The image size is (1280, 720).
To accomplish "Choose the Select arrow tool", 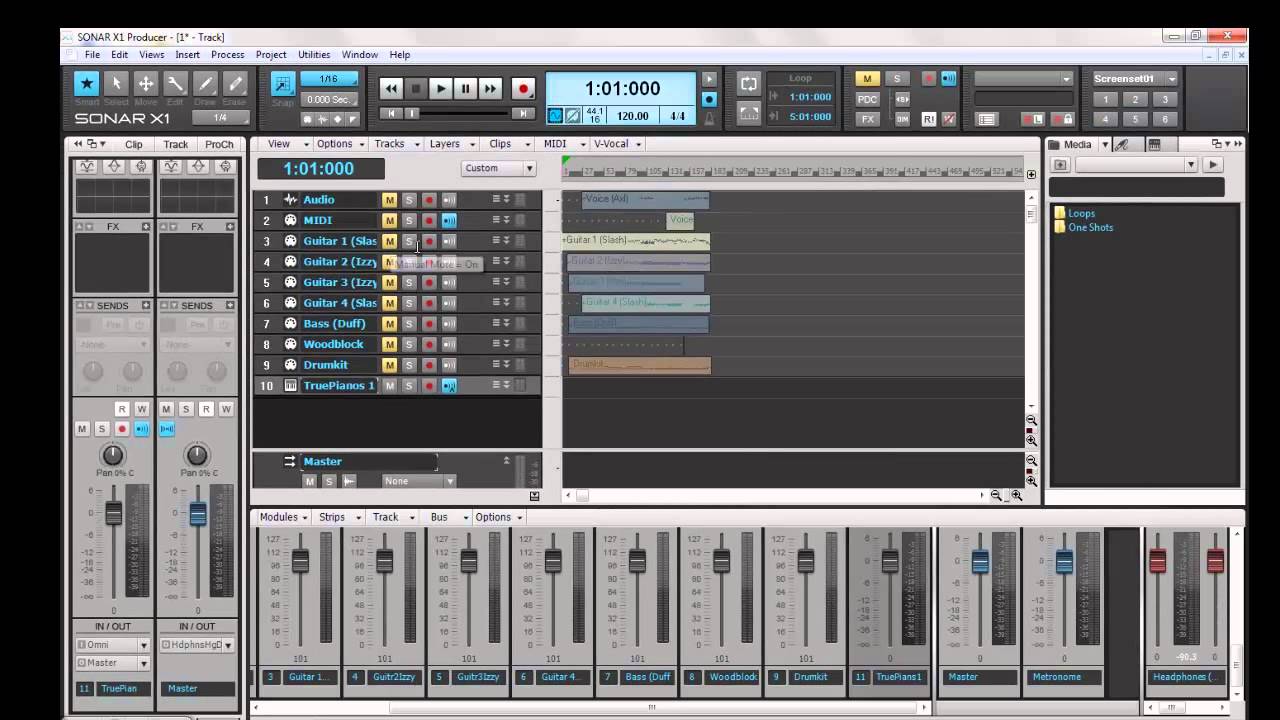I will pyautogui.click(x=116, y=84).
